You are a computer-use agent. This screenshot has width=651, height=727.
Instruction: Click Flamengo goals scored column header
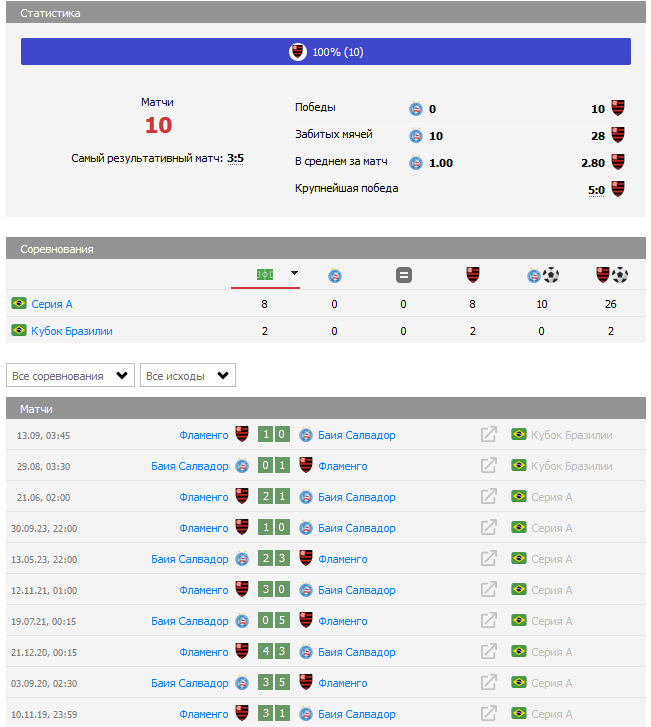point(611,275)
